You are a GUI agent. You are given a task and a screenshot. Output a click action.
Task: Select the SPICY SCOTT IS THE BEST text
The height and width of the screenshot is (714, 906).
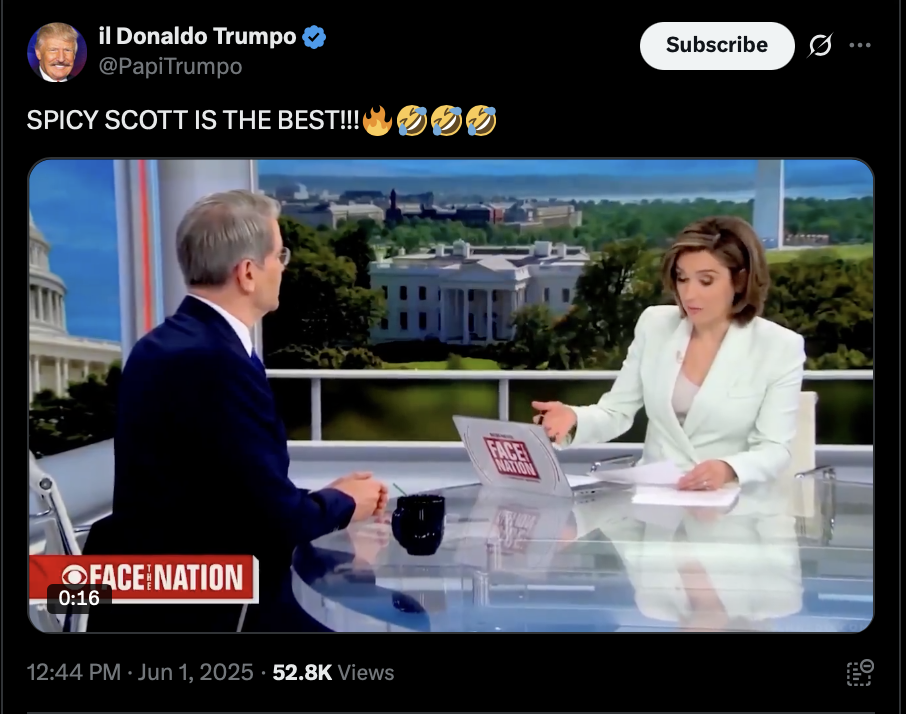pyautogui.click(x=193, y=120)
